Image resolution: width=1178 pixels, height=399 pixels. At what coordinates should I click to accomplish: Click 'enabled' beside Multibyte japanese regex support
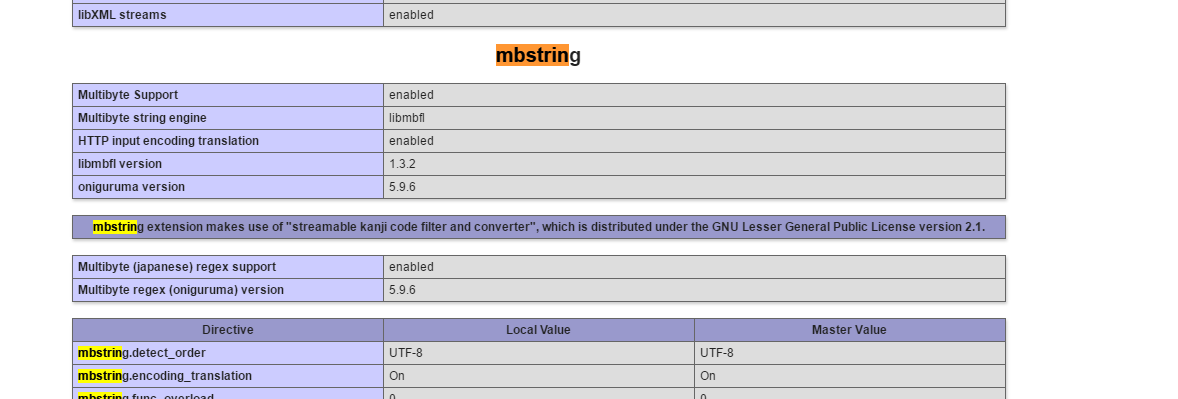click(x=411, y=268)
